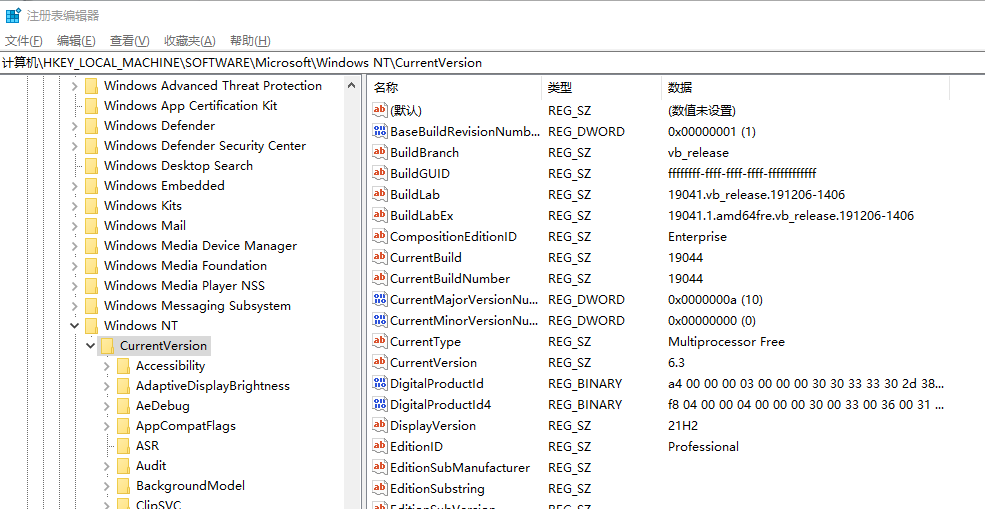Expand Windows Media Device Manager key
Viewport: 985px width, 509px height.
(x=75, y=246)
